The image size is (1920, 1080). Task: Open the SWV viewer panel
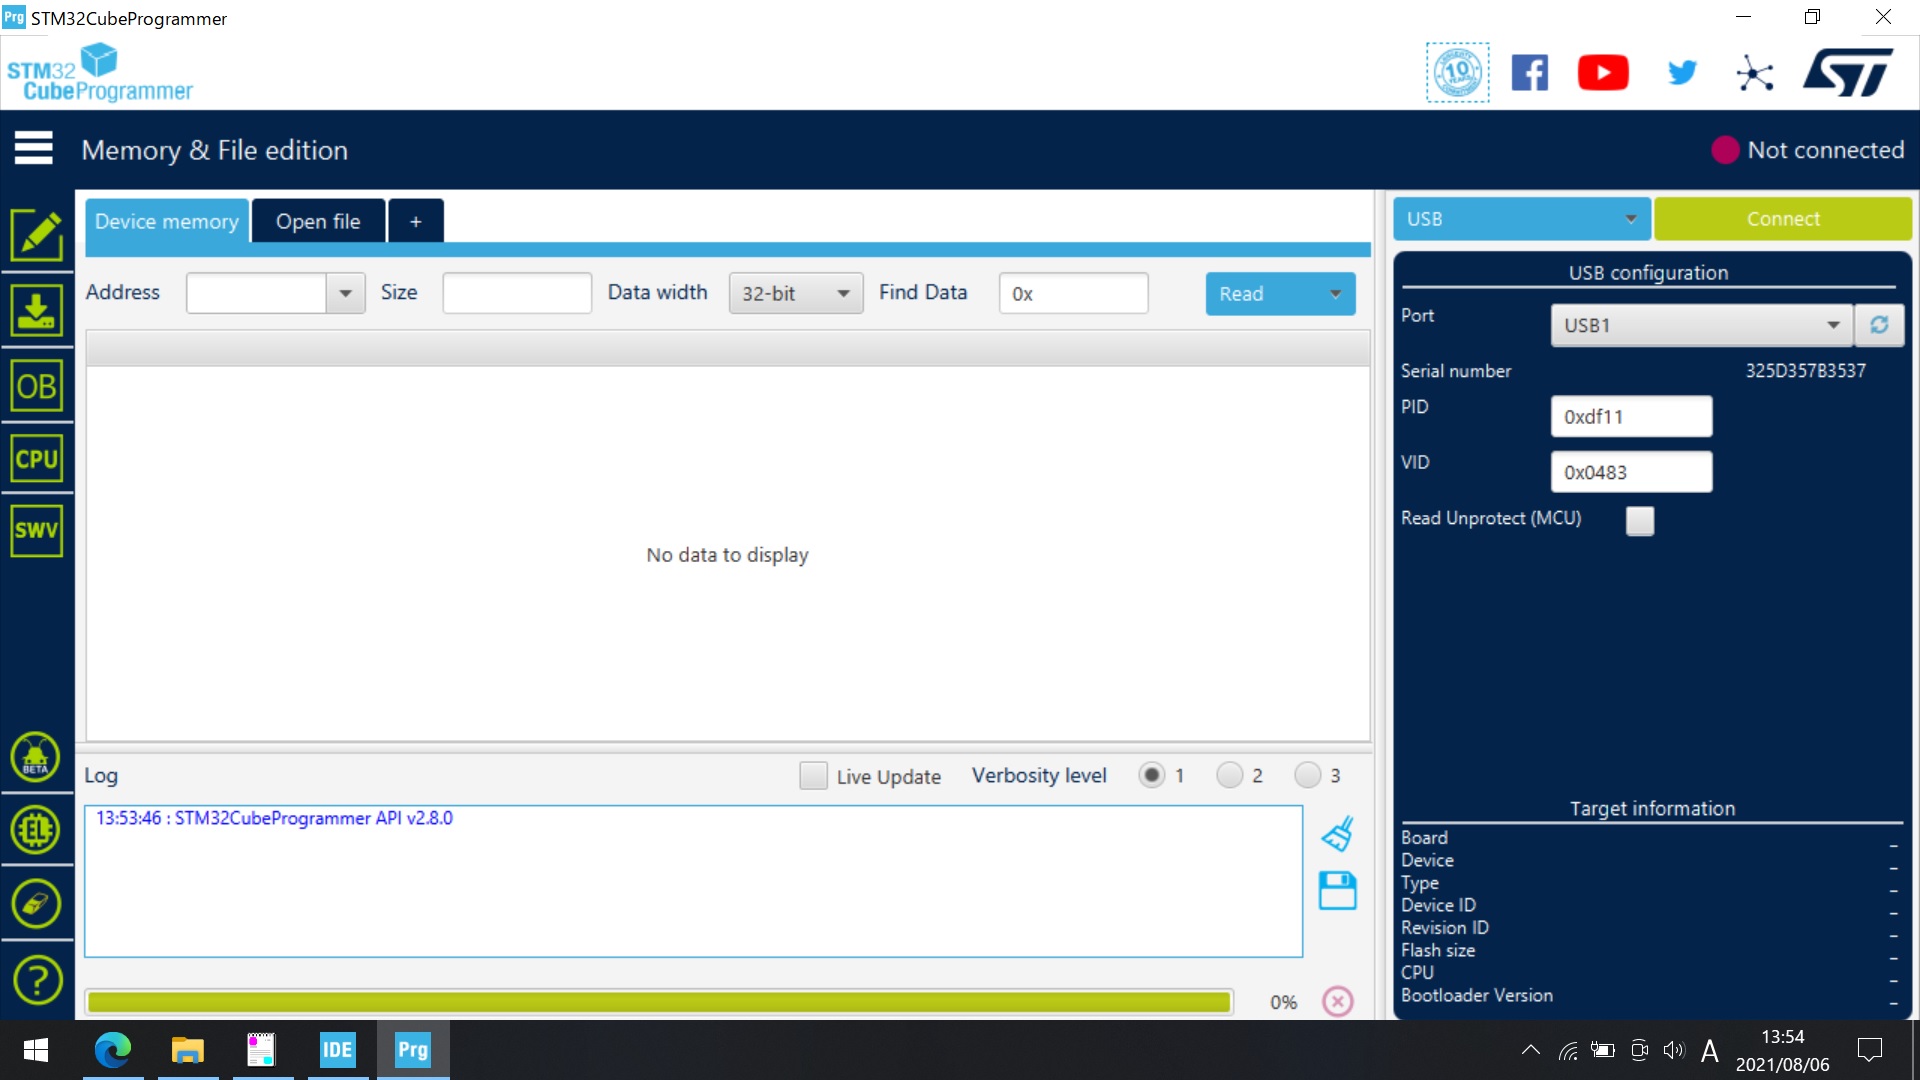[37, 530]
